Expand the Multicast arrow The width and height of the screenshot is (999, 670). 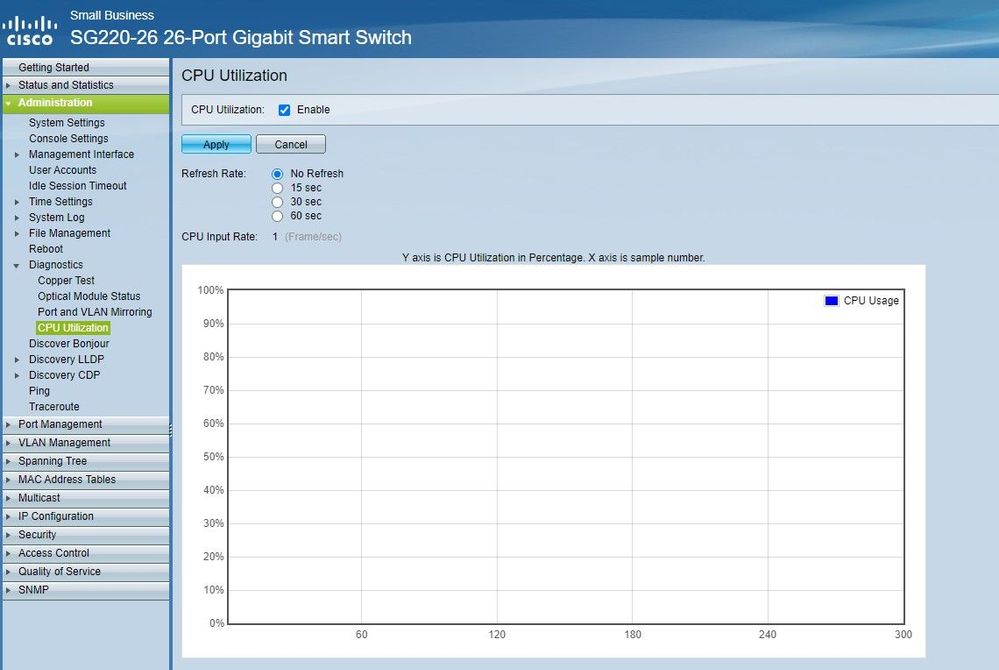point(8,498)
